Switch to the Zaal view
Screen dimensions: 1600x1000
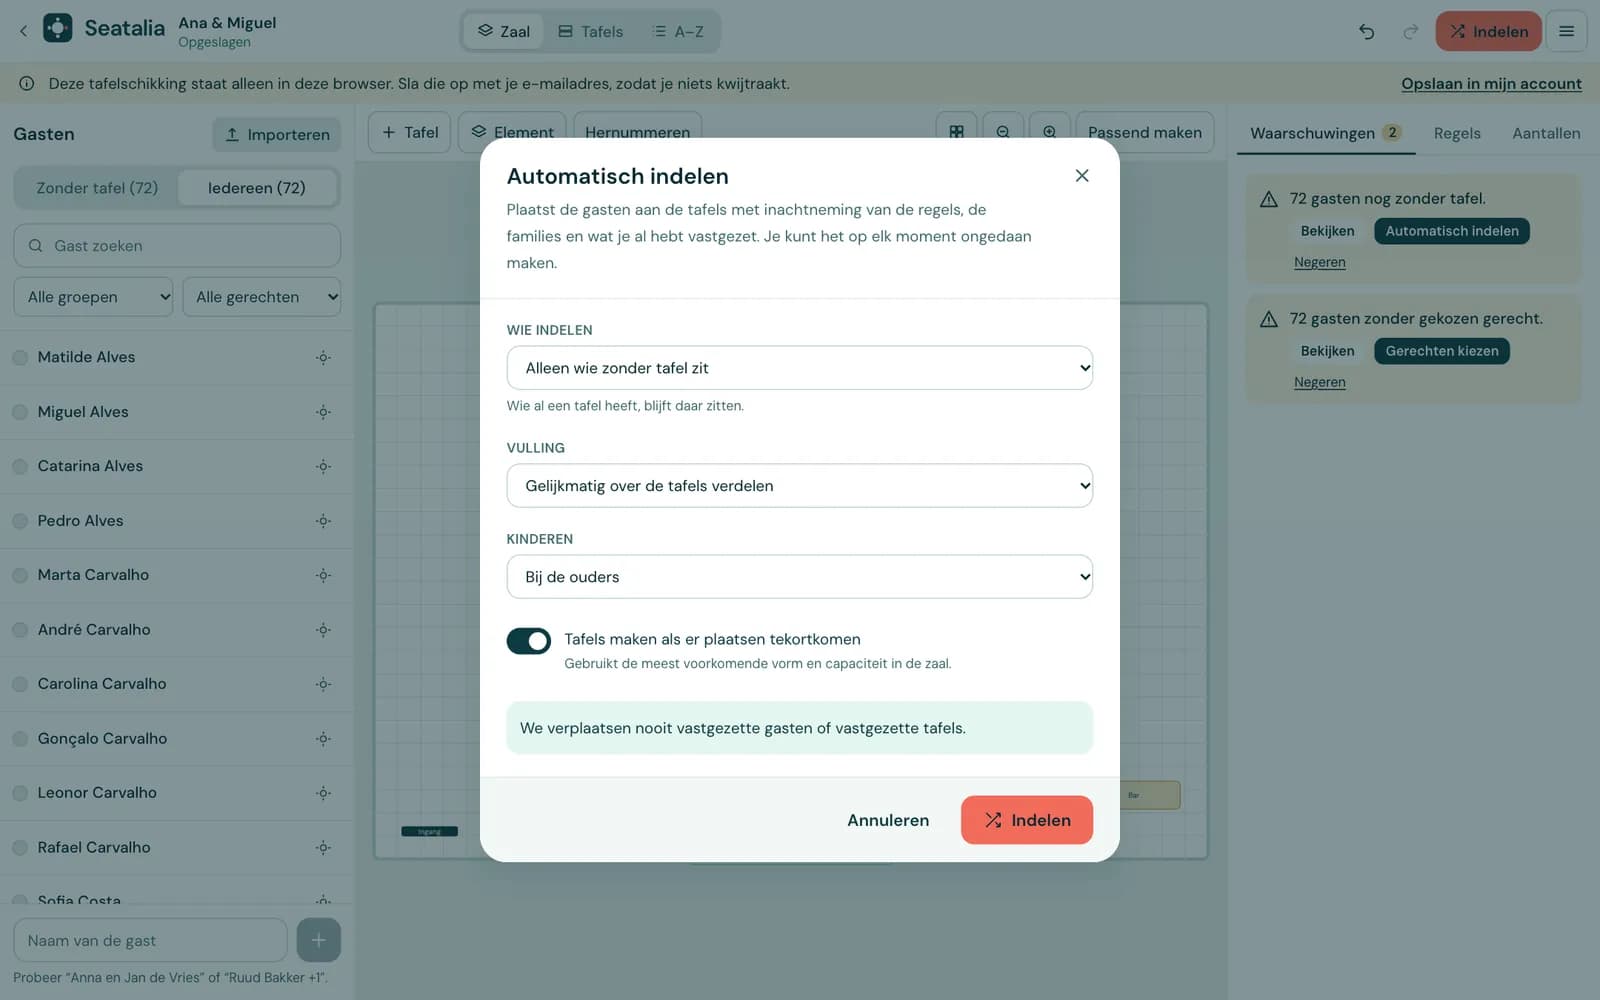[x=504, y=32]
